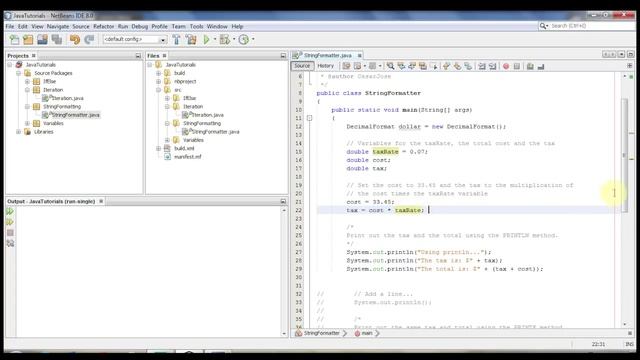This screenshot has width=640, height=360.
Task: Open the Navigate menu
Action: (x=58, y=26)
